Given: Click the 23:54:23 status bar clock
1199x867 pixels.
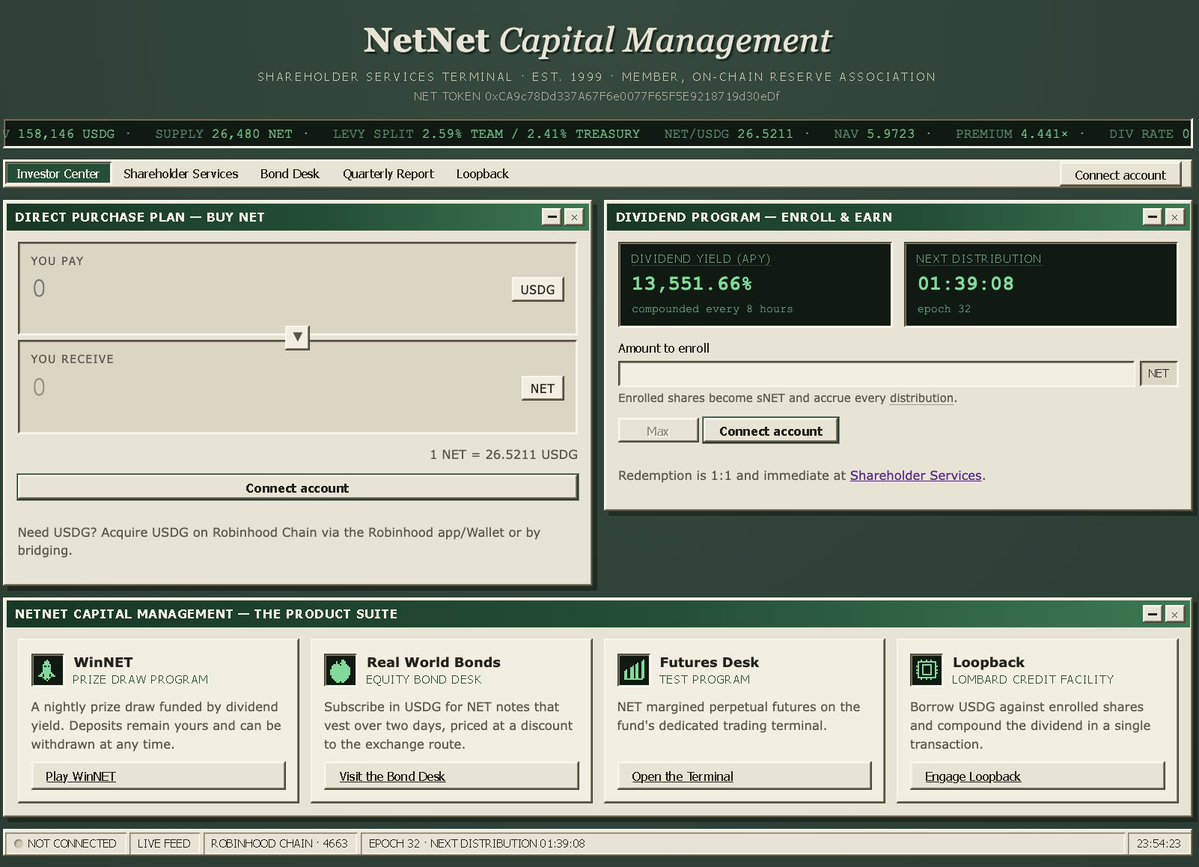Looking at the screenshot, I should coord(1158,843).
